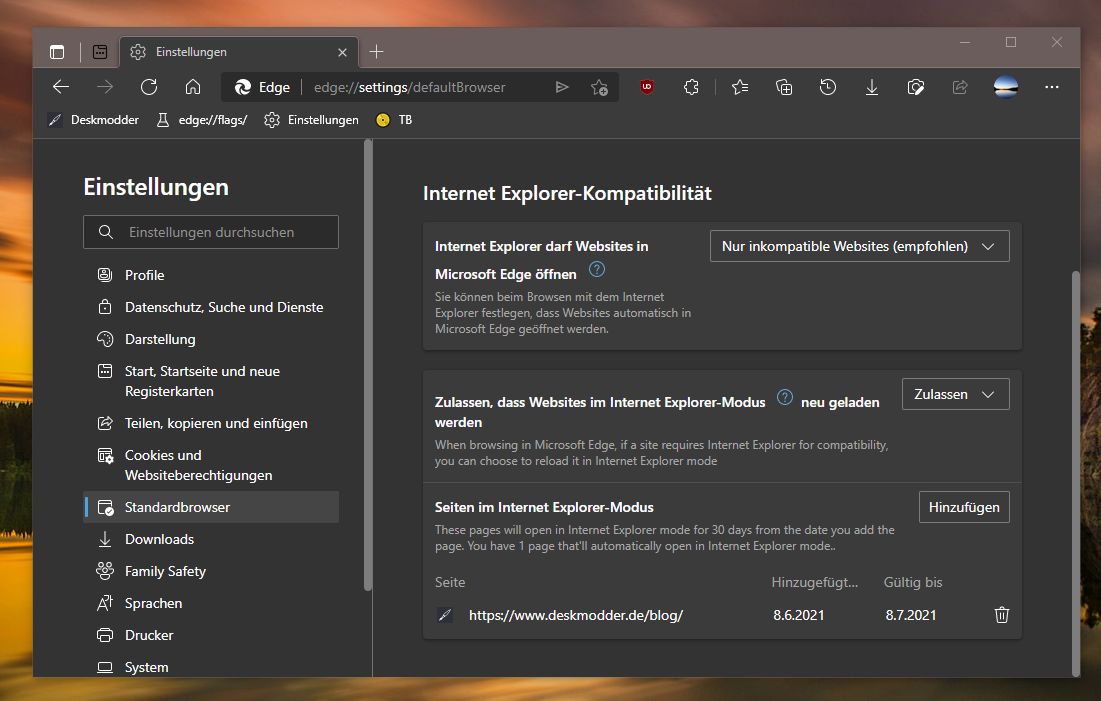
Task: Open the Downloads toolbar button
Action: [871, 87]
